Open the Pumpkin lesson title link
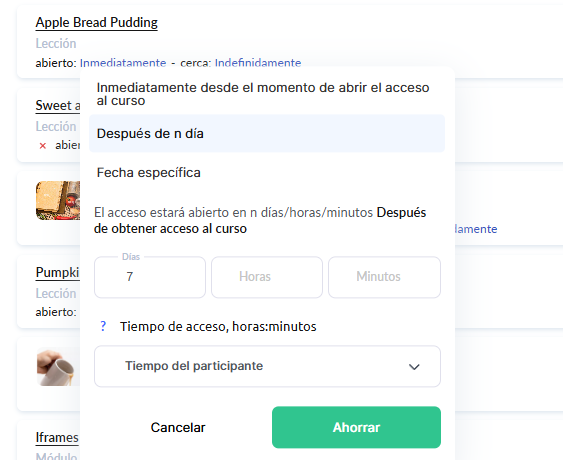563x460 pixels. 57,273
